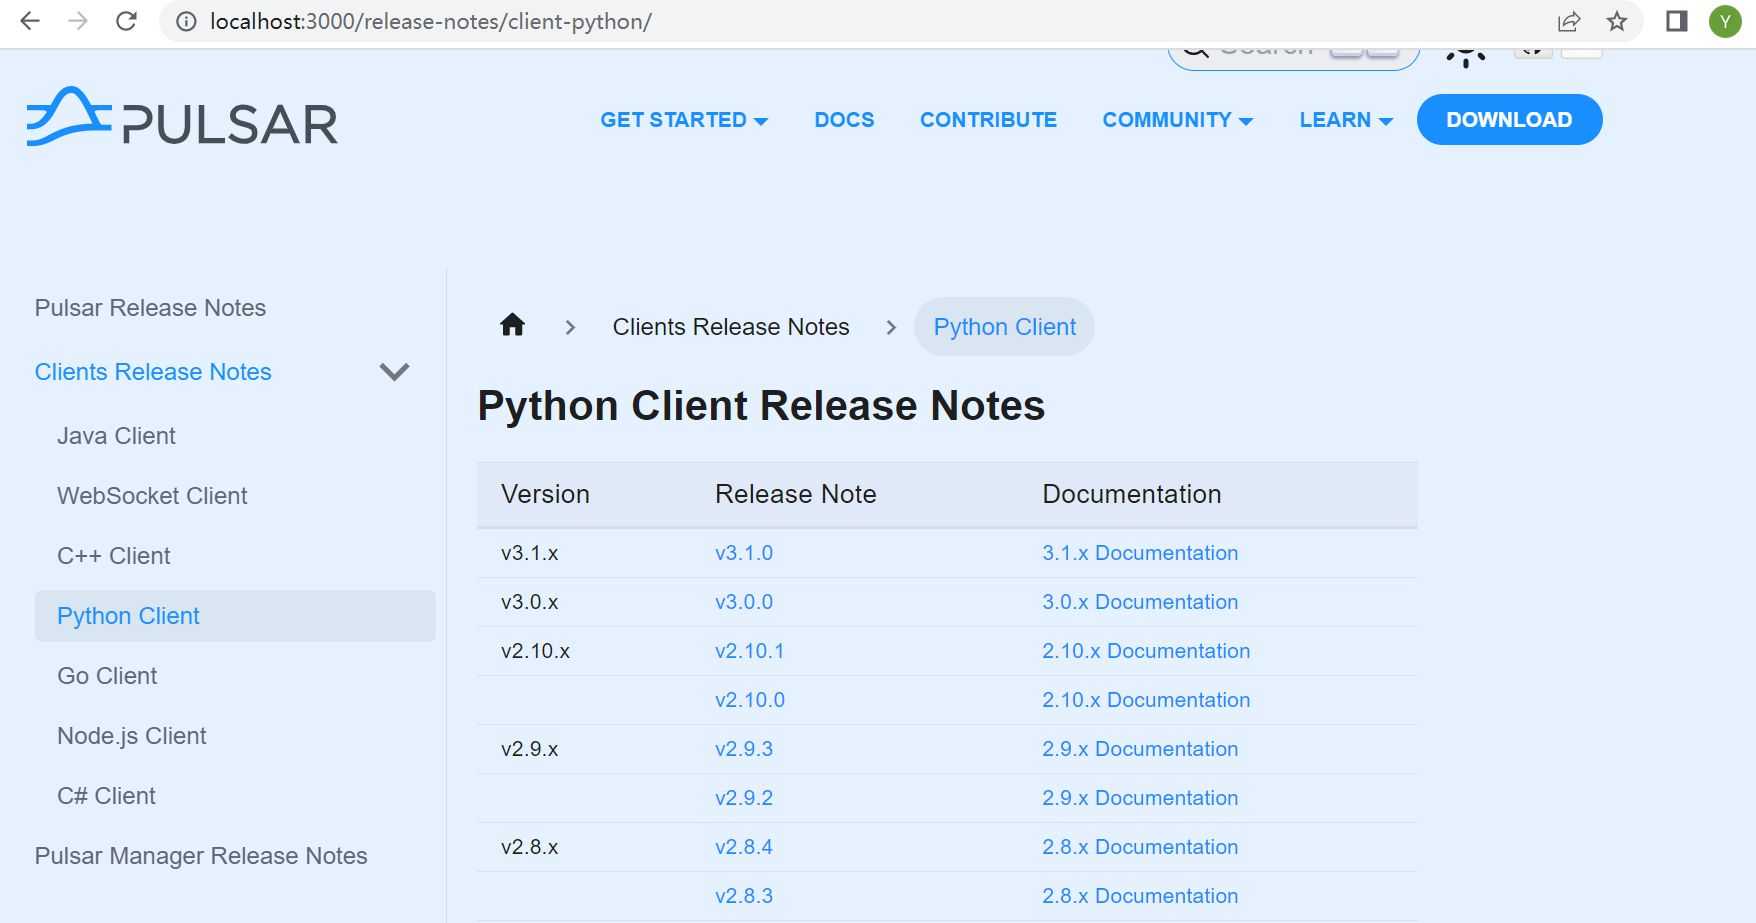Open the v2.8.4 release note
The width and height of the screenshot is (1756, 923).
tap(744, 847)
